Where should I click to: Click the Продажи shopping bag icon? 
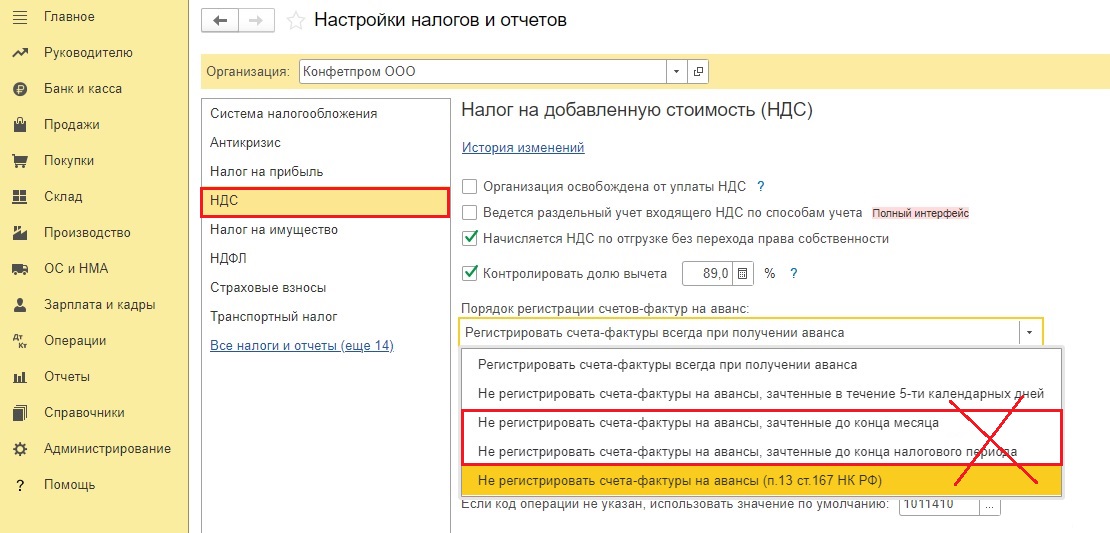coord(20,125)
